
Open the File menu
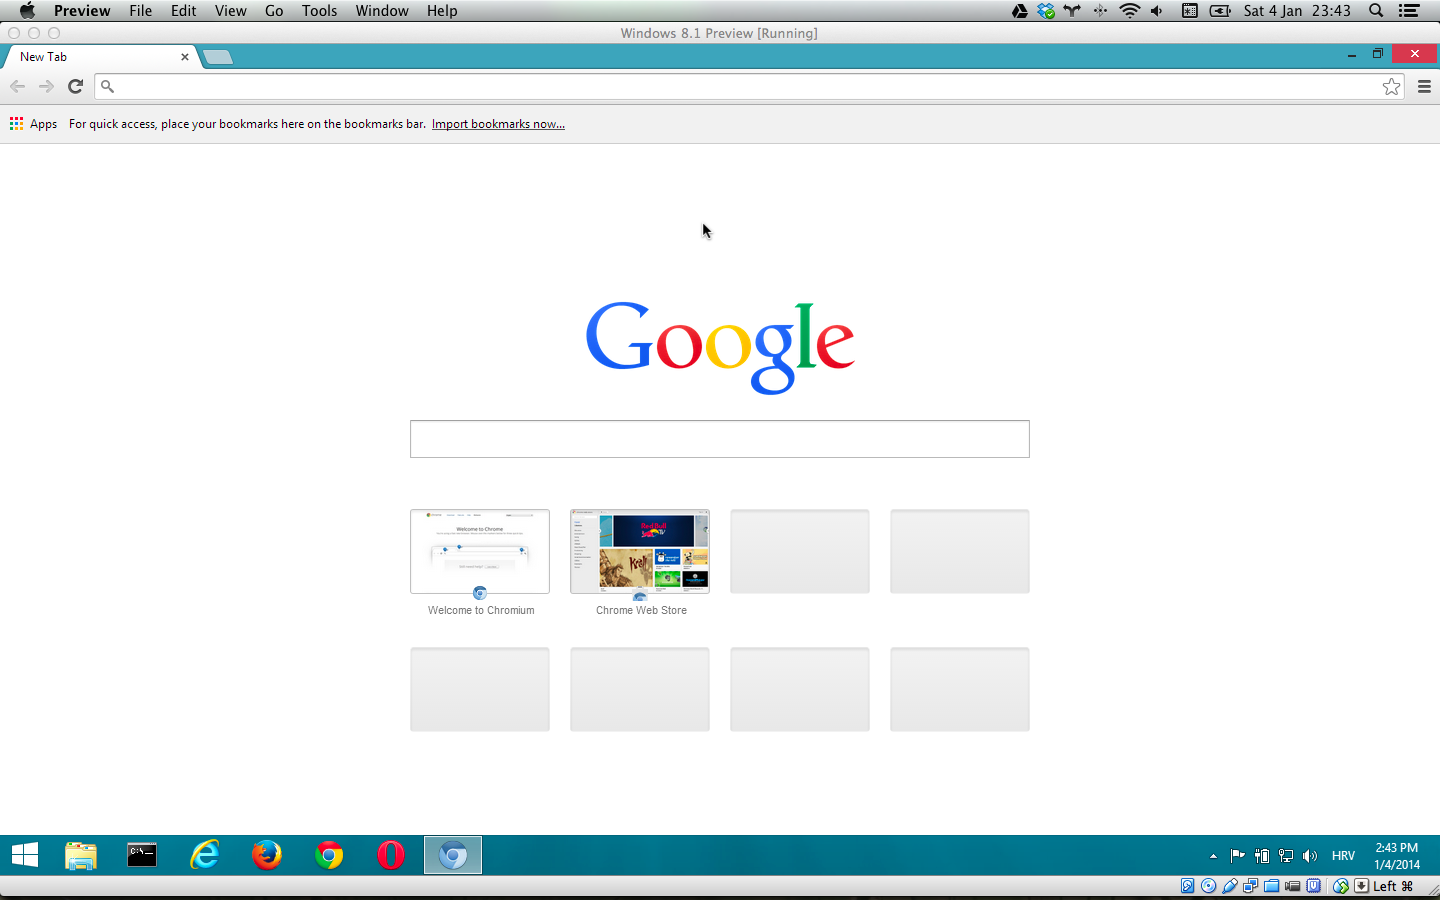click(141, 11)
